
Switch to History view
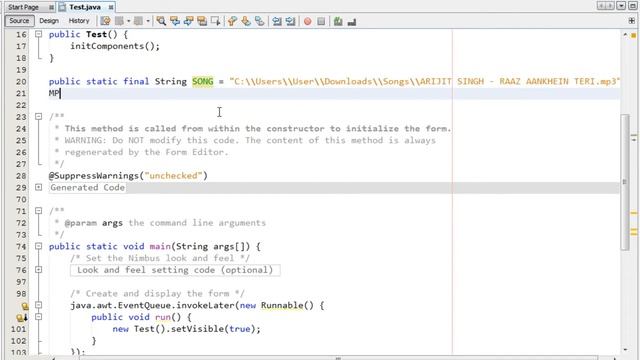[x=79, y=20]
